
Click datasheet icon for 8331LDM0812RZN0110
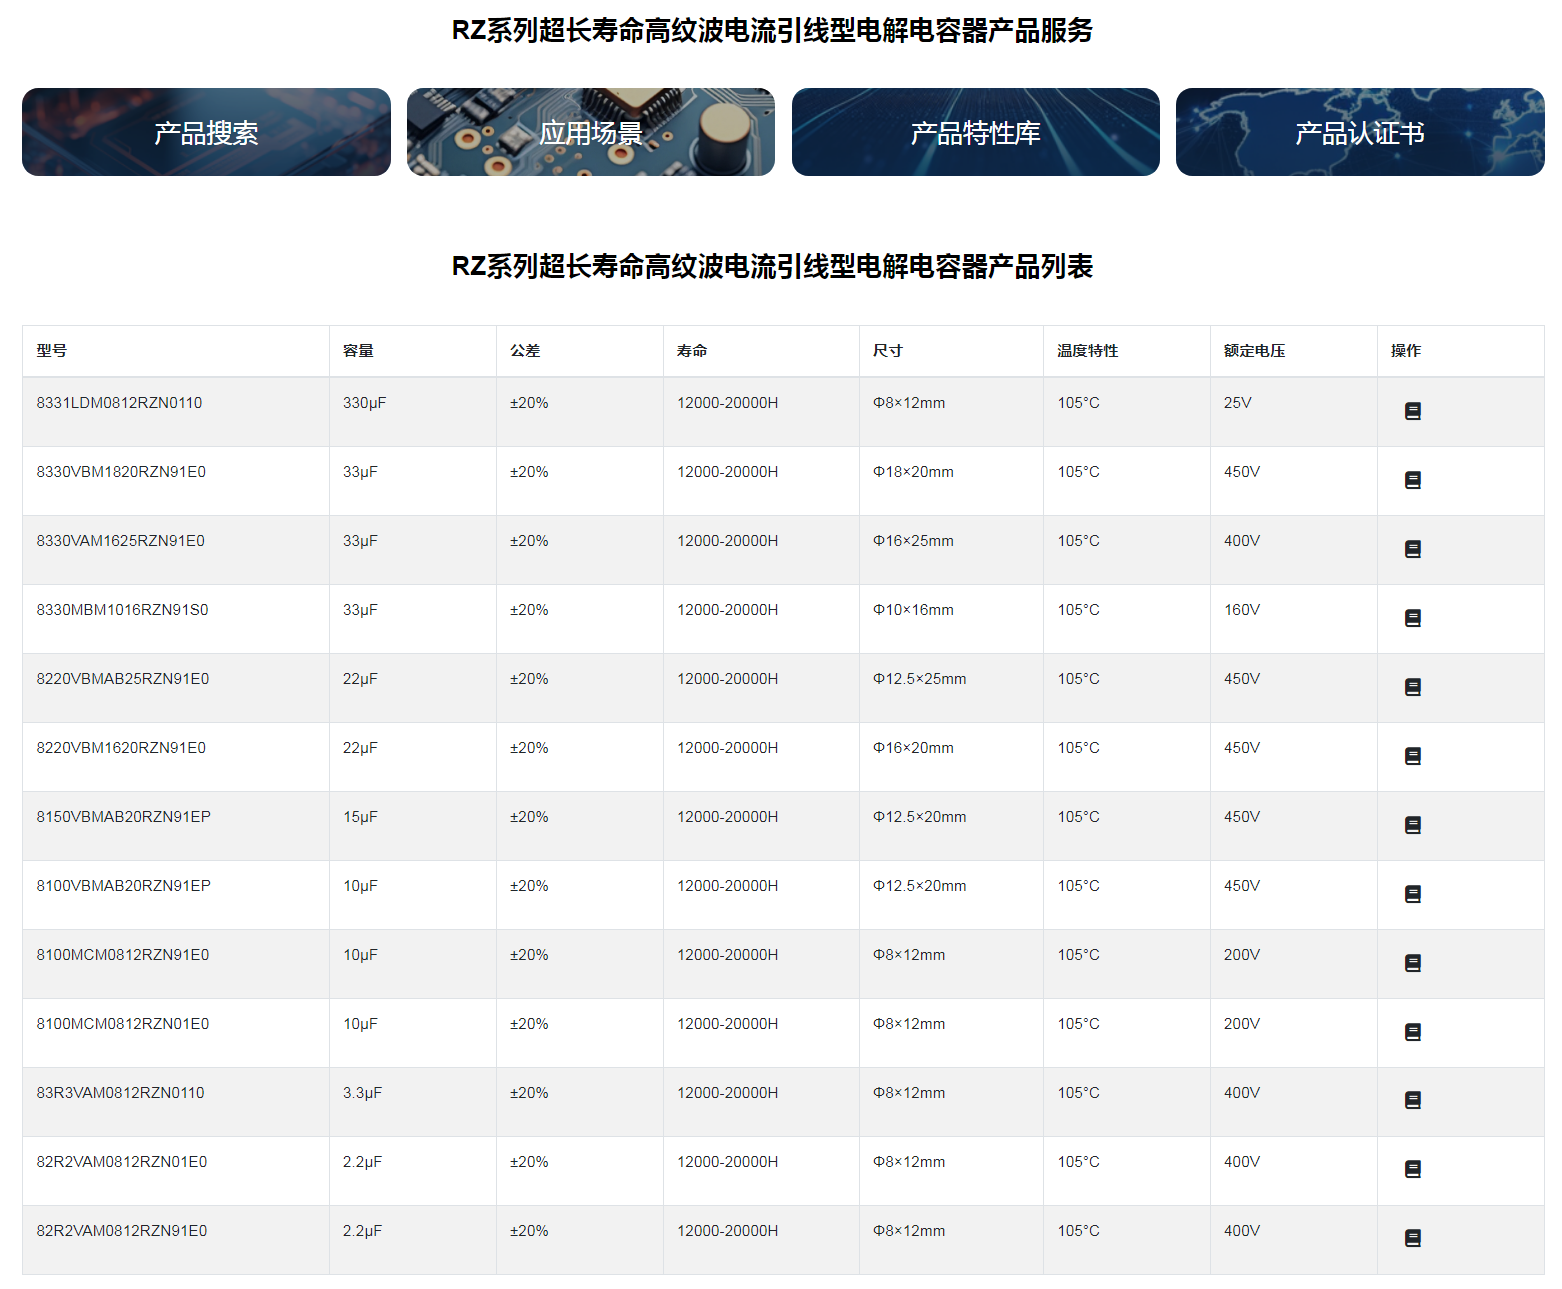(x=1412, y=411)
